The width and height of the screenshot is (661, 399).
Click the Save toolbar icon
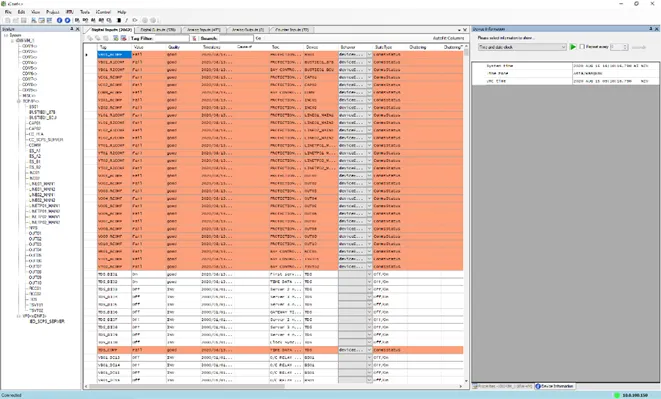click(24, 20)
